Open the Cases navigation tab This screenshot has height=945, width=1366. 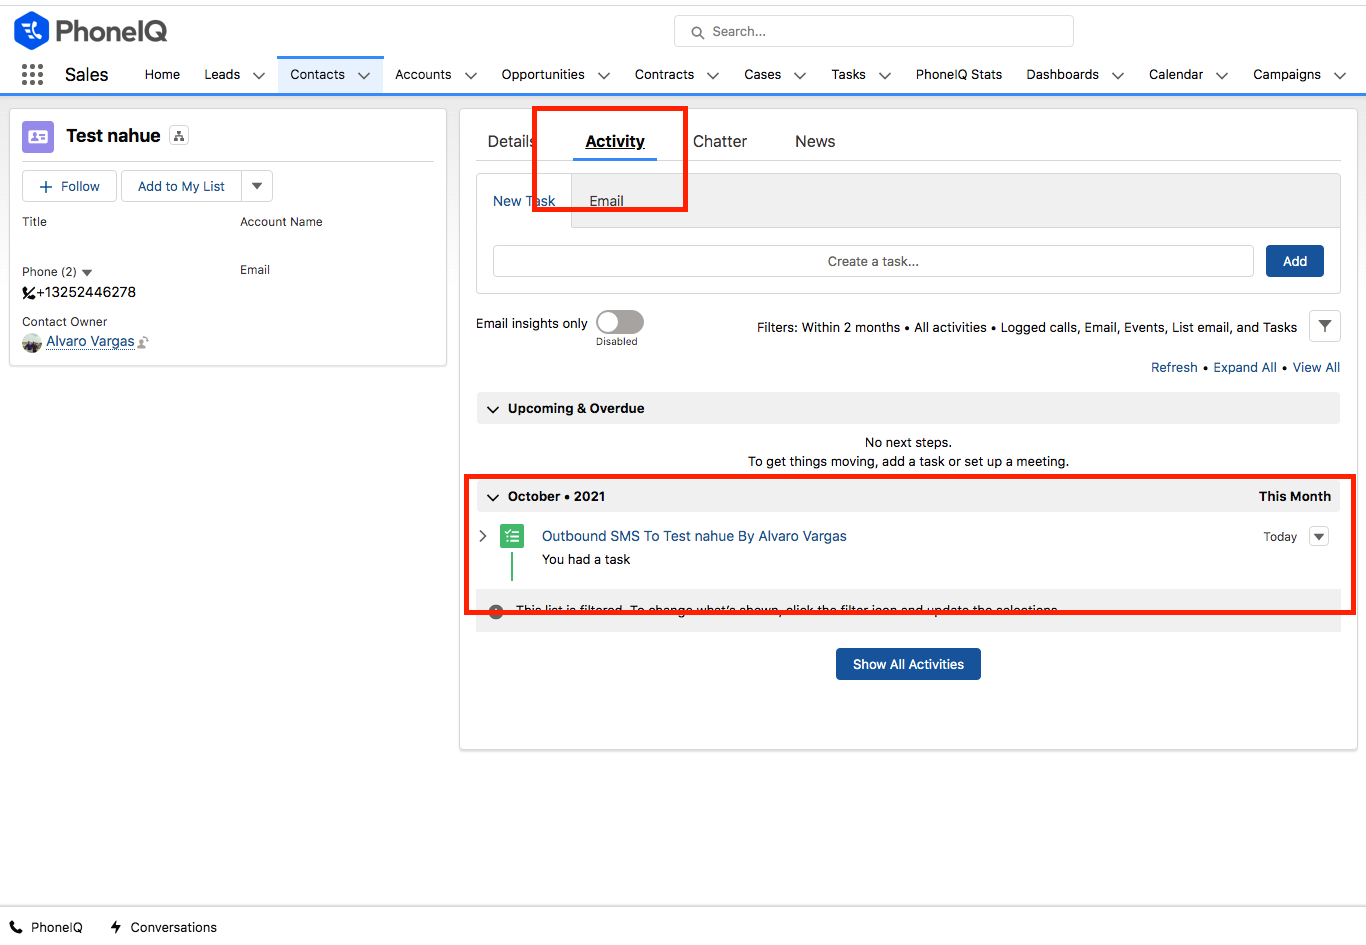tap(762, 74)
